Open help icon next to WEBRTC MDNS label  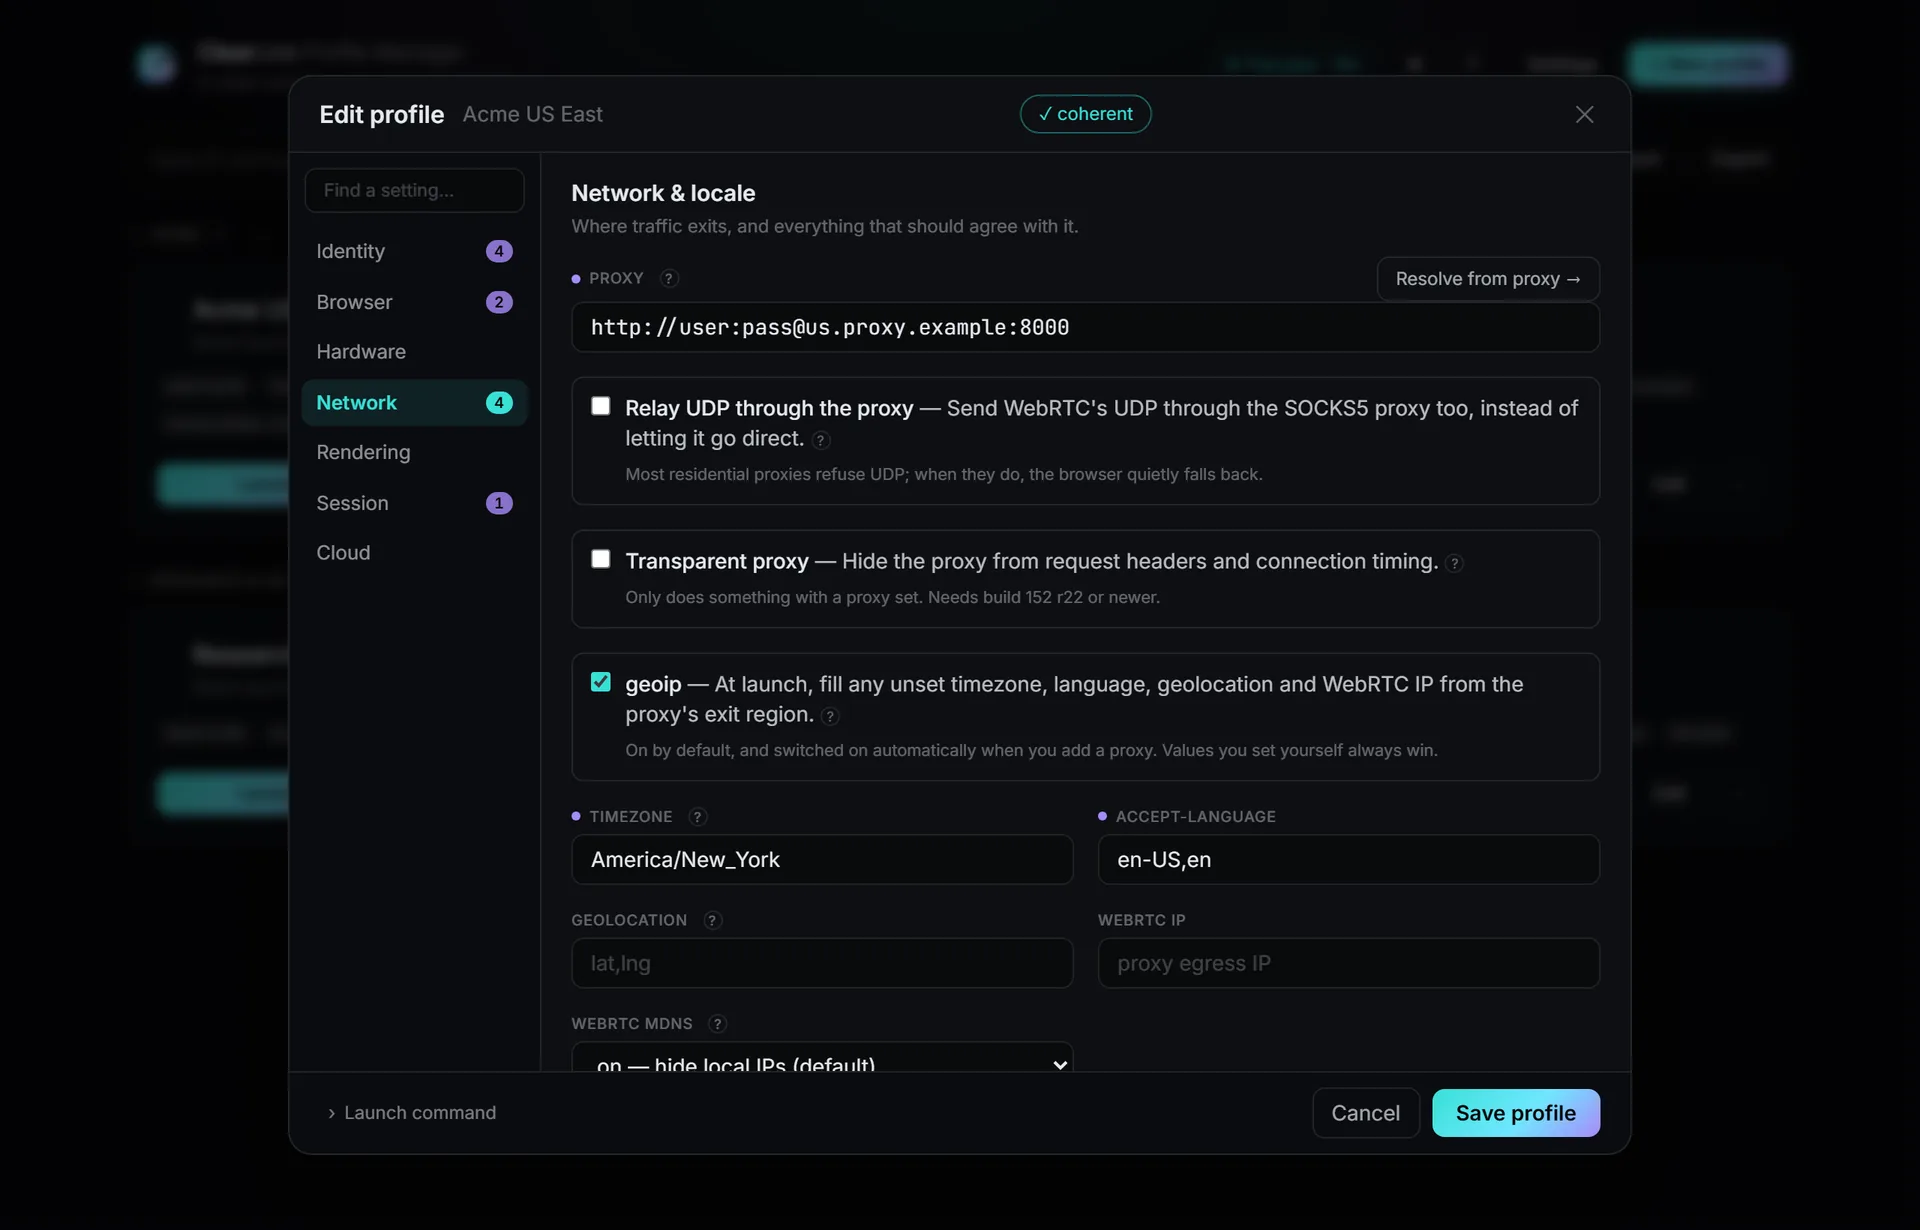pos(717,1023)
